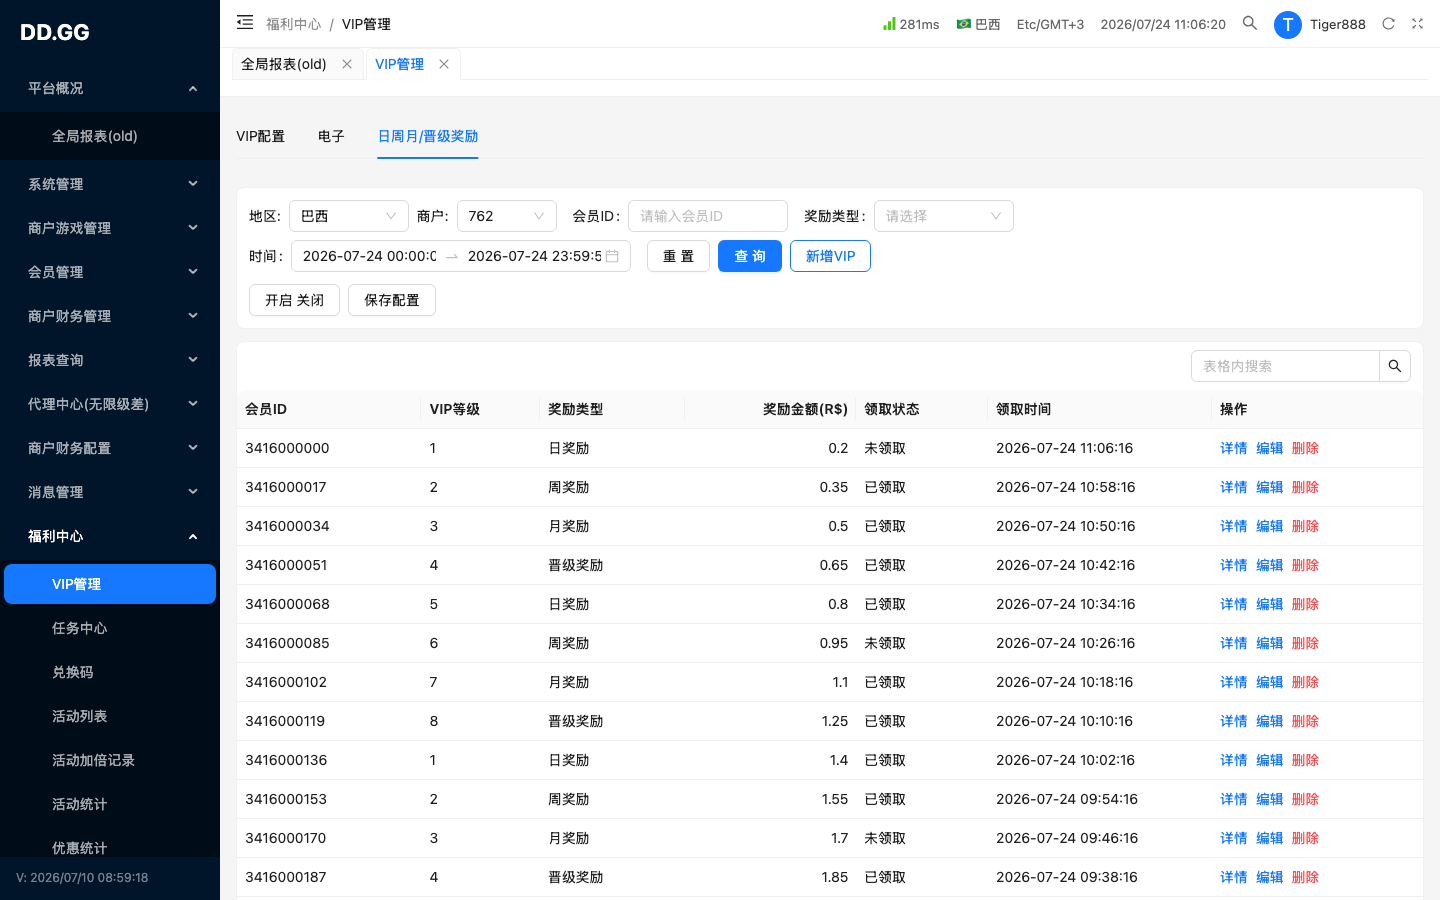
Task: Switch to the 电子 tab
Action: 331,136
